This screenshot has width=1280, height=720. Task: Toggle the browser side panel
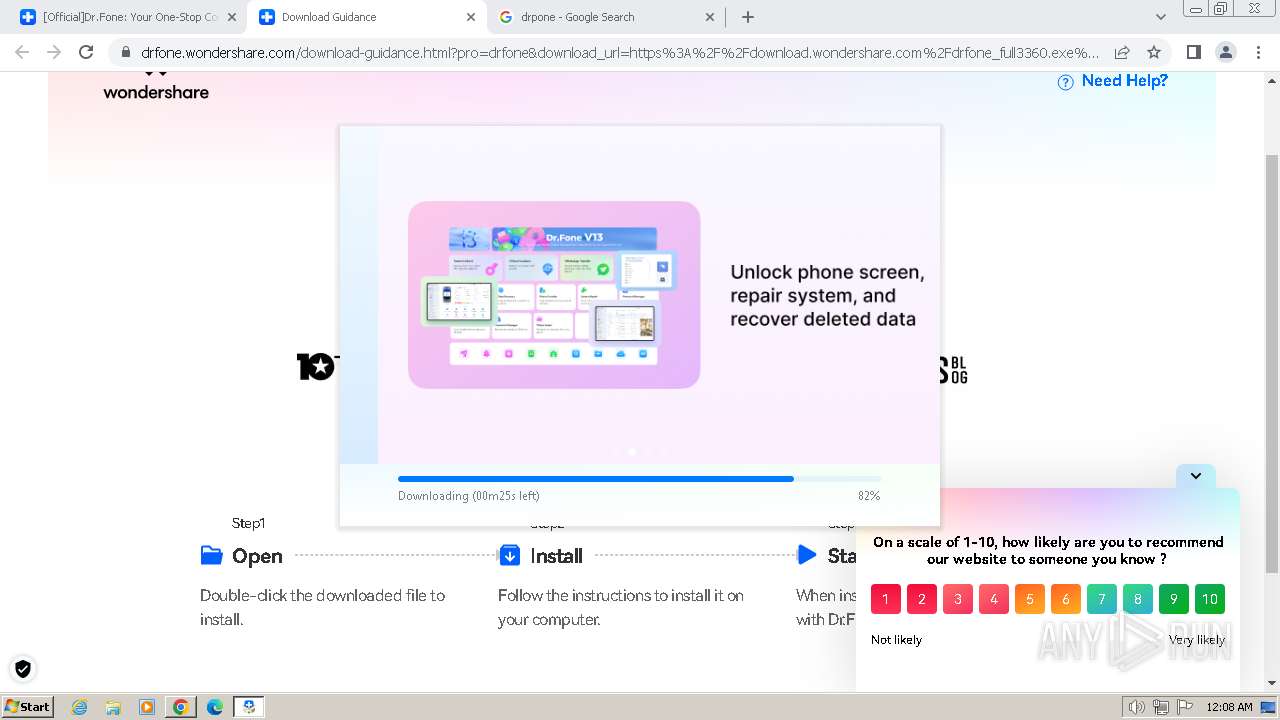[1193, 53]
